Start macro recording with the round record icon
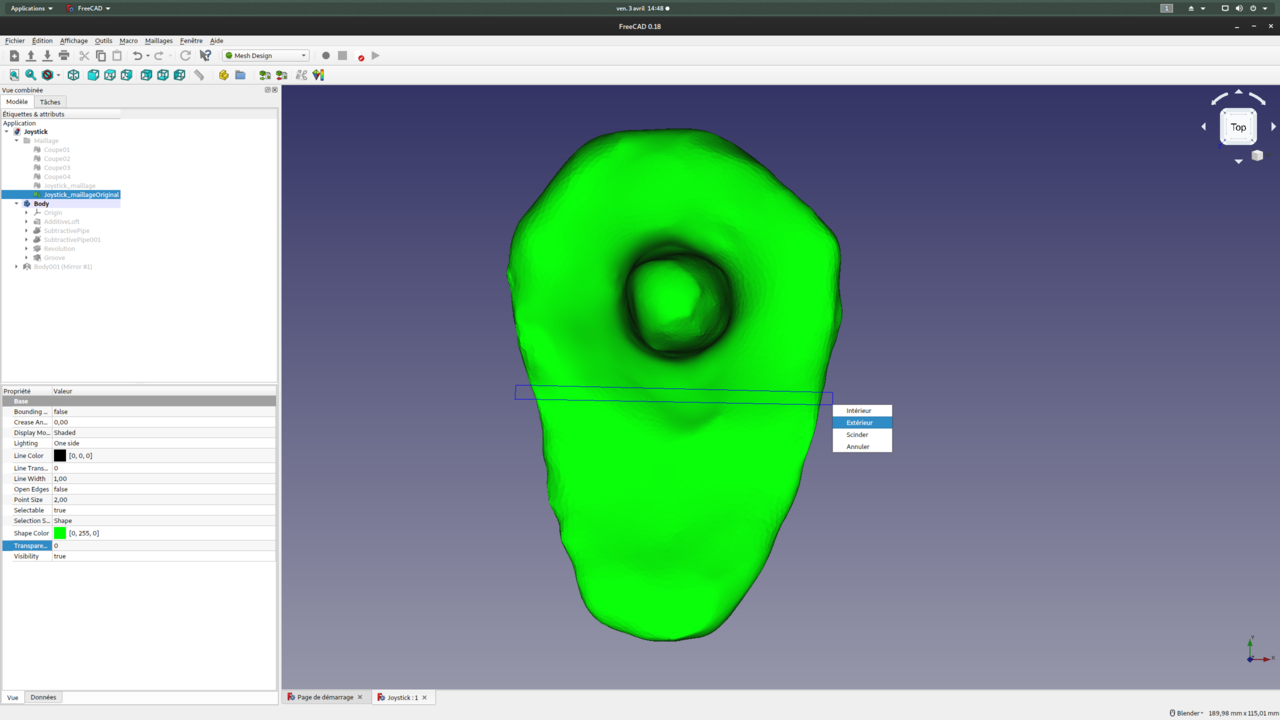Image resolution: width=1280 pixels, height=720 pixels. (x=326, y=56)
